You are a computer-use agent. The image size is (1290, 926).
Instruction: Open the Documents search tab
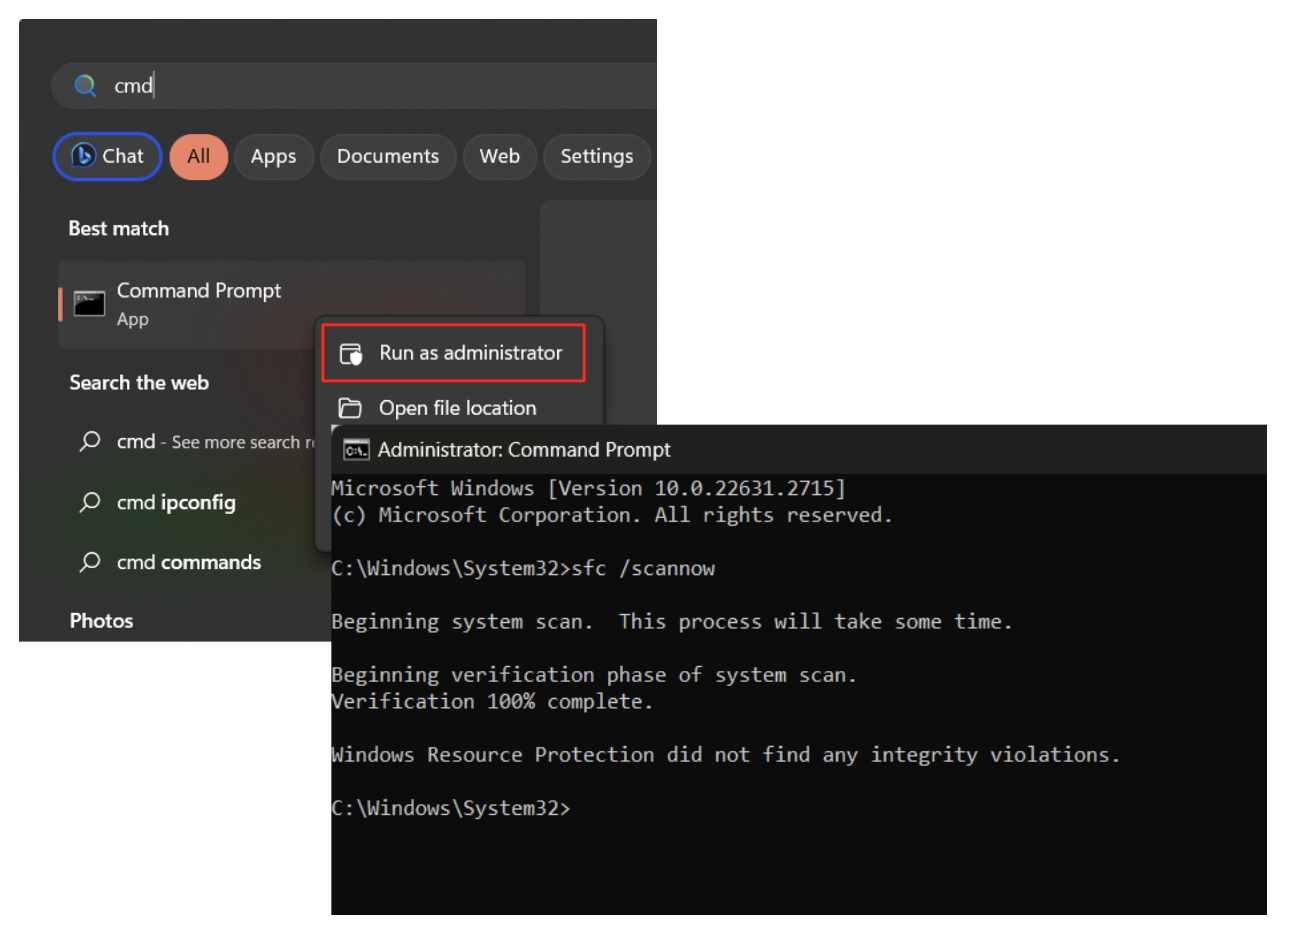click(388, 156)
